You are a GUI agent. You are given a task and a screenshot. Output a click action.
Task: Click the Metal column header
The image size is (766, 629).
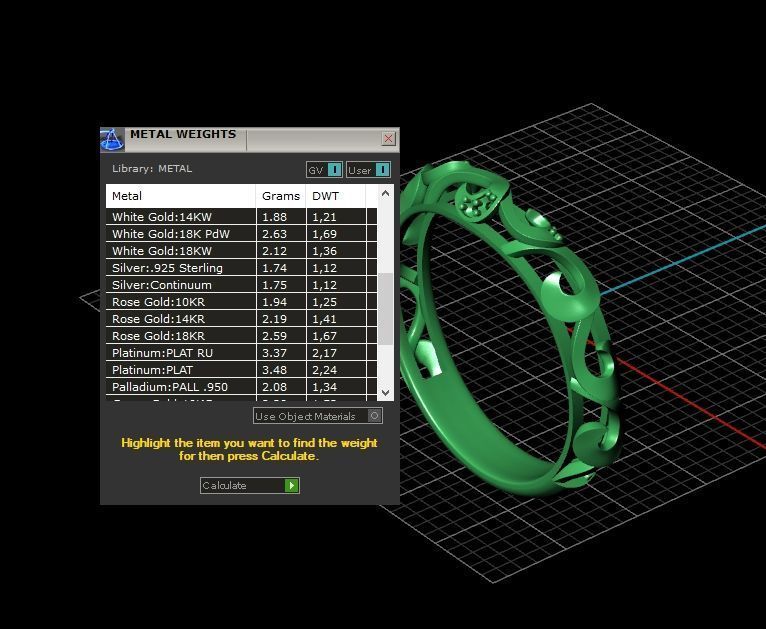pyautogui.click(x=181, y=196)
